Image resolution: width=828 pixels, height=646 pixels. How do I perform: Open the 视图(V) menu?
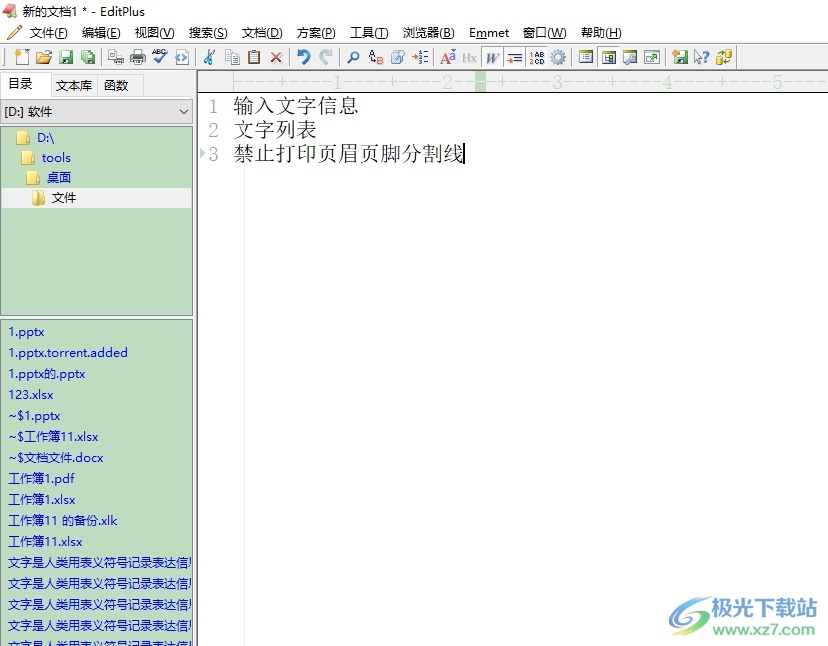tap(154, 33)
